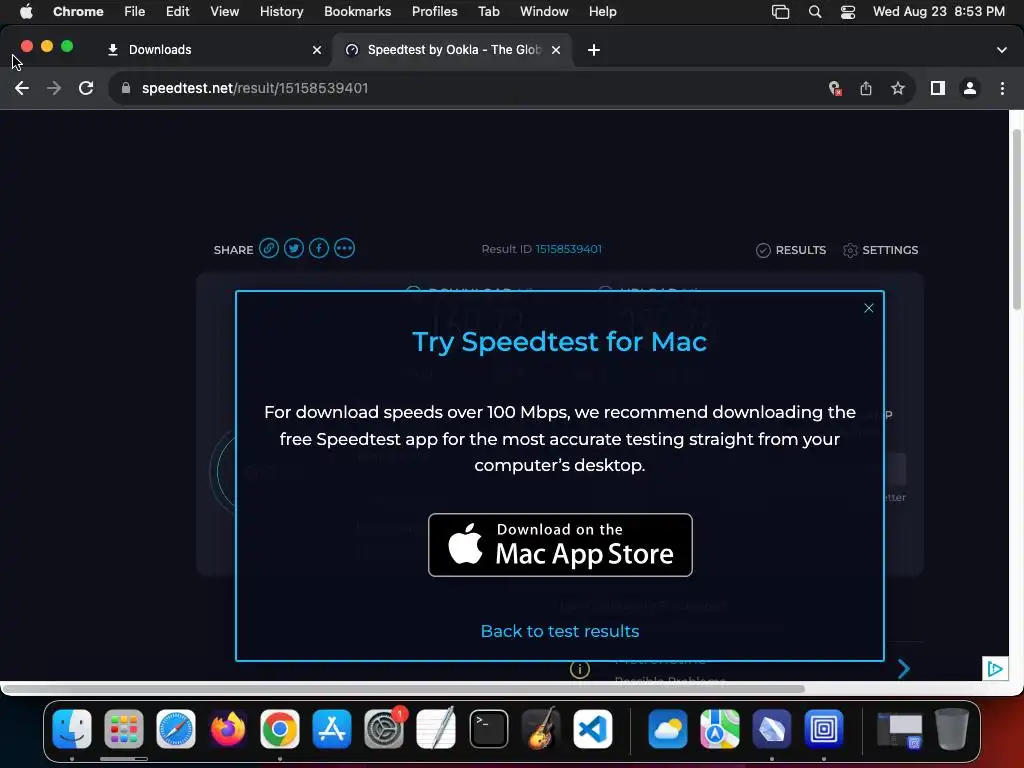Click the AdChoices icon
The height and width of the screenshot is (768, 1024).
point(995,669)
